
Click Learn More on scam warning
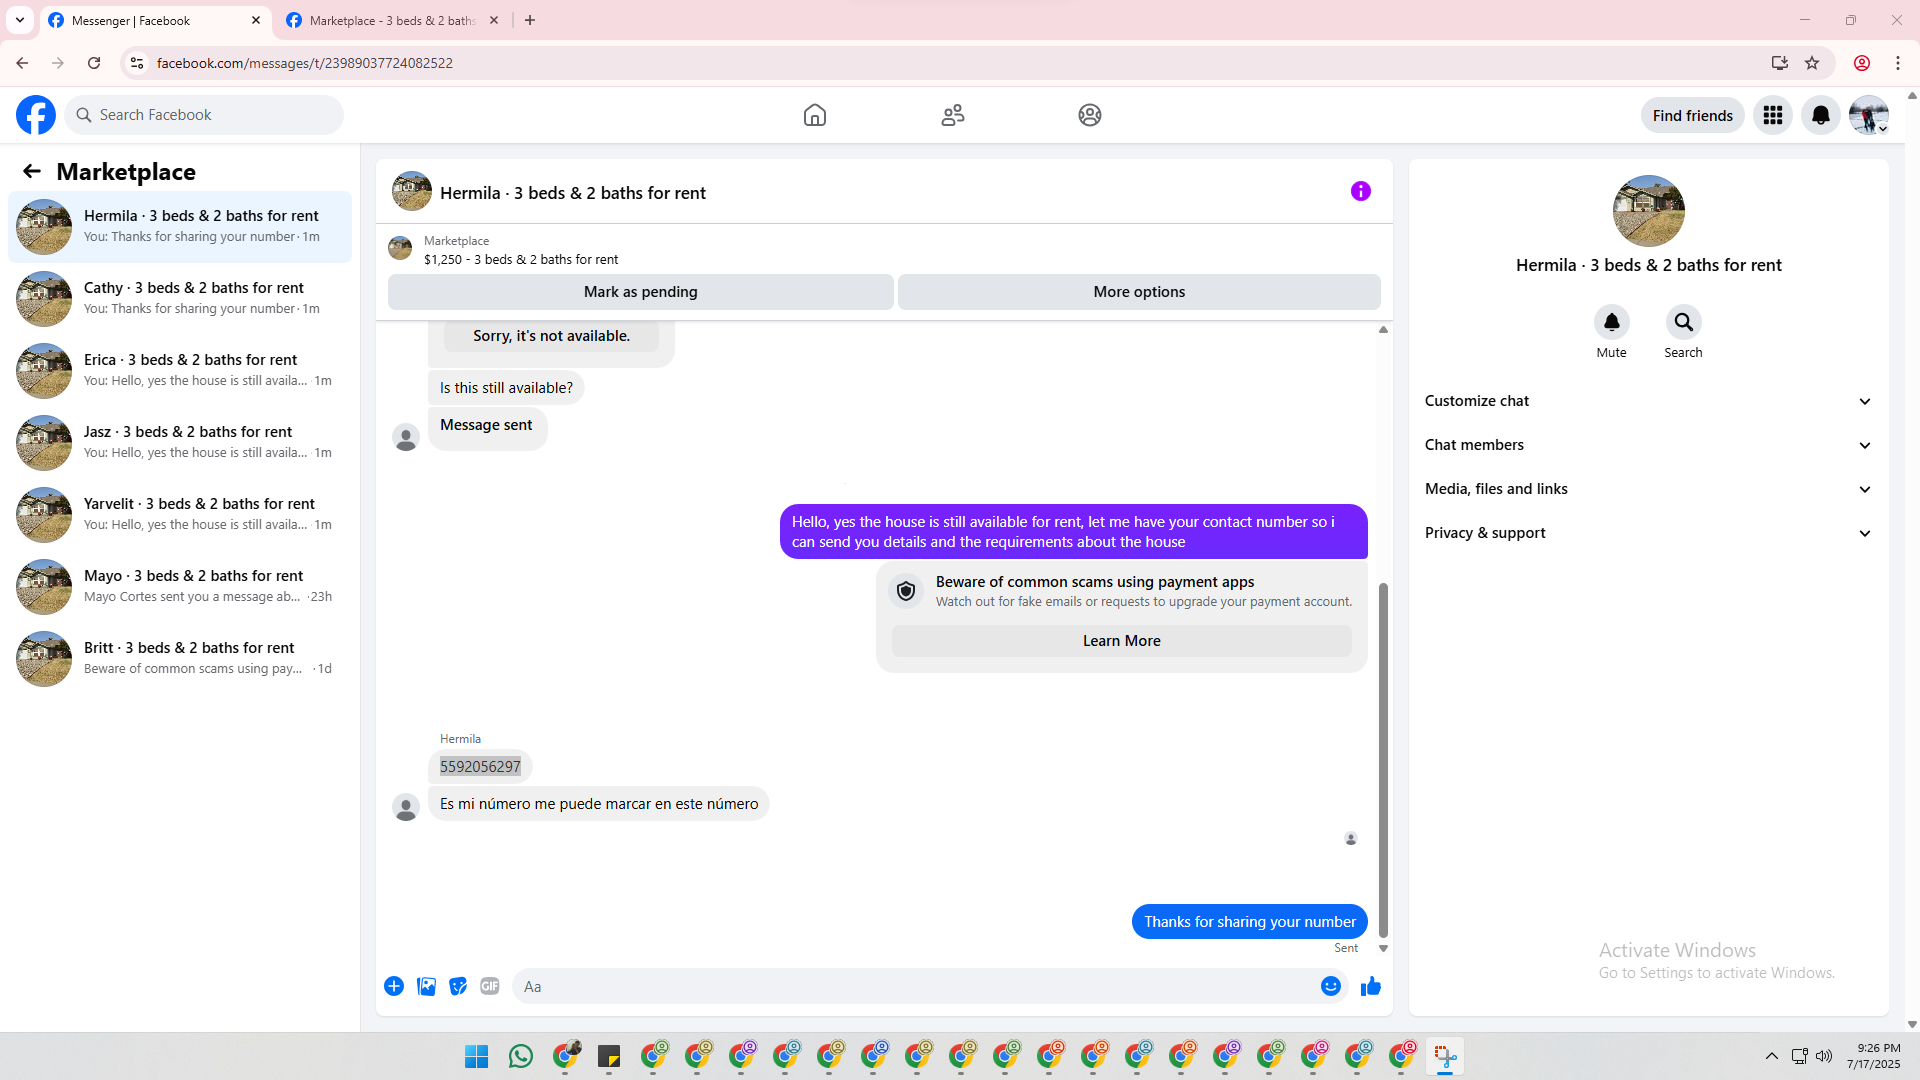1121,641
